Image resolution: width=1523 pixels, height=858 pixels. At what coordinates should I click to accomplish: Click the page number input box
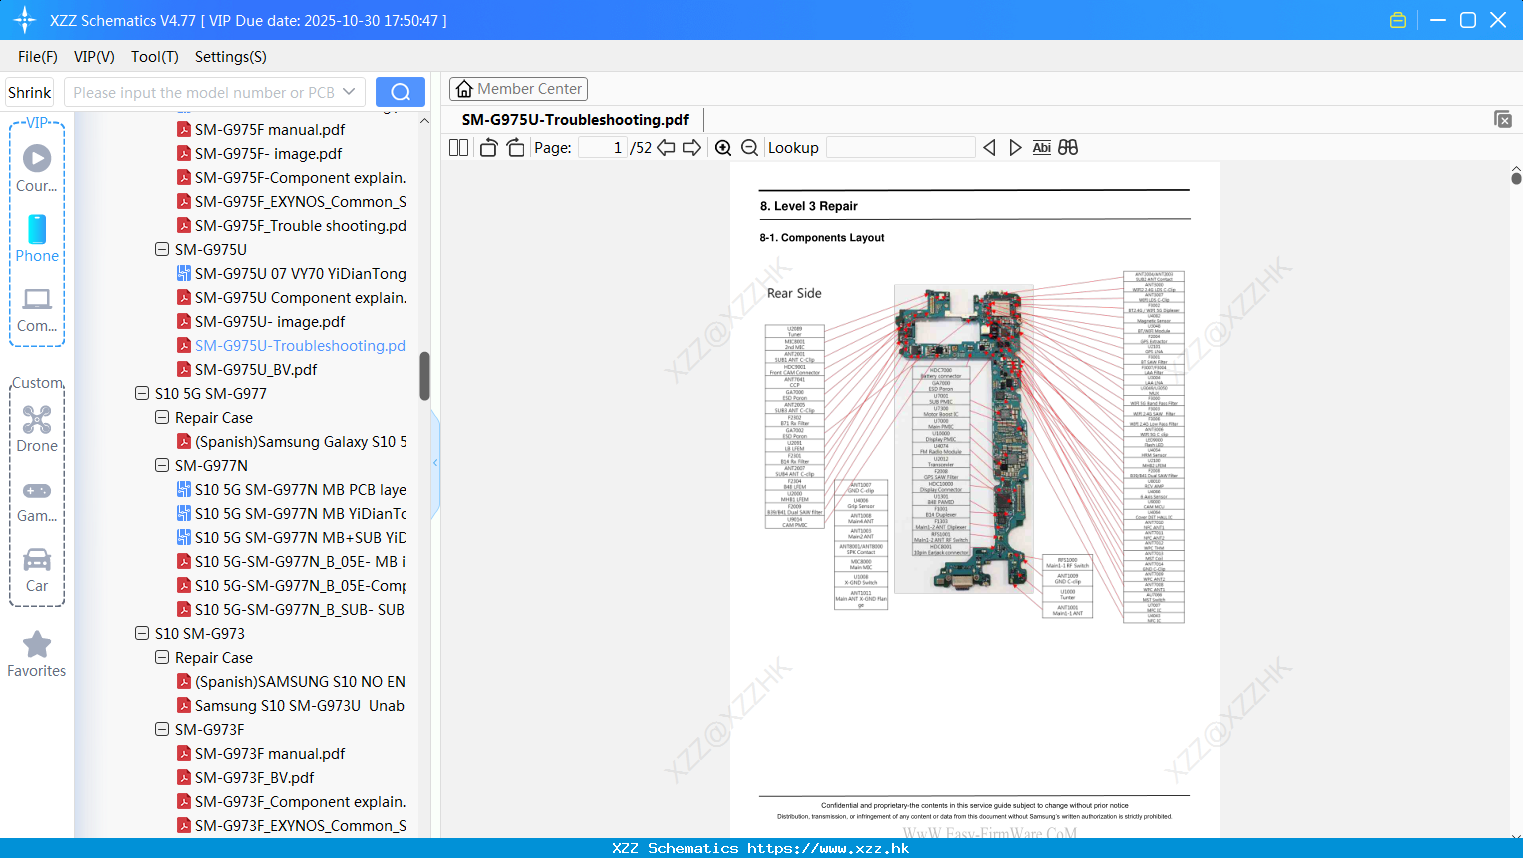click(x=603, y=147)
